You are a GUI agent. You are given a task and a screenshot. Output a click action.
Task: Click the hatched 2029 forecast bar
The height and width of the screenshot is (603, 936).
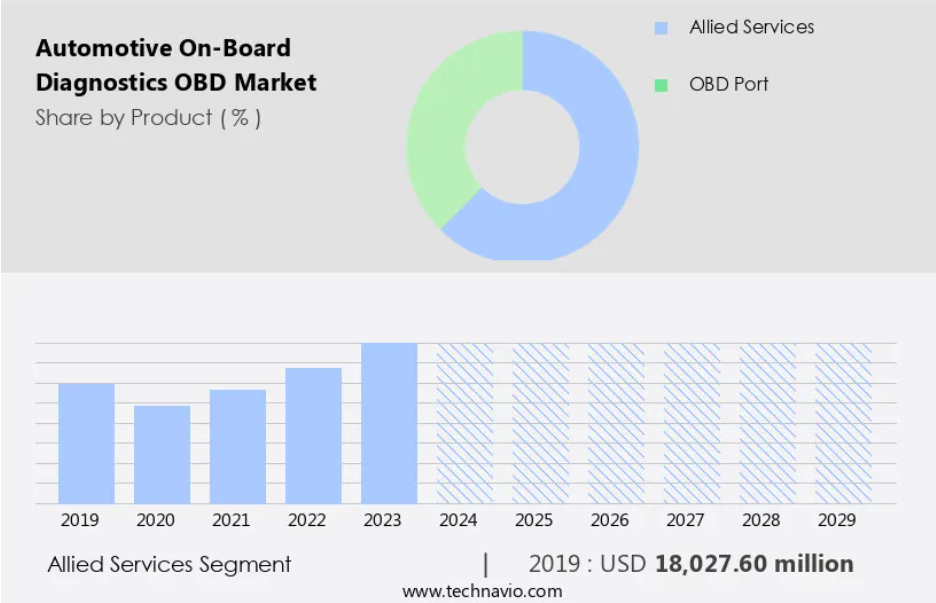point(843,423)
